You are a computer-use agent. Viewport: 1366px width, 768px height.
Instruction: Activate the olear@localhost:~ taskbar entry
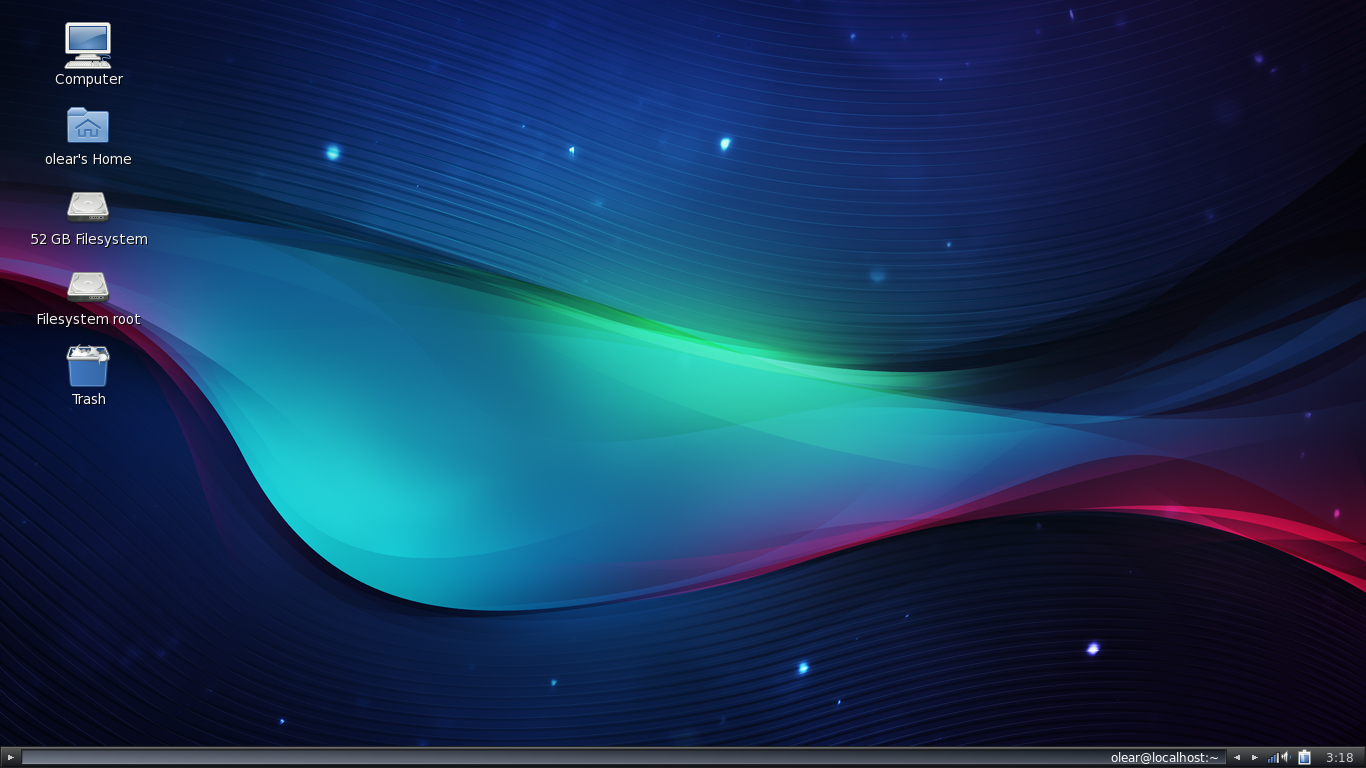tap(1164, 758)
